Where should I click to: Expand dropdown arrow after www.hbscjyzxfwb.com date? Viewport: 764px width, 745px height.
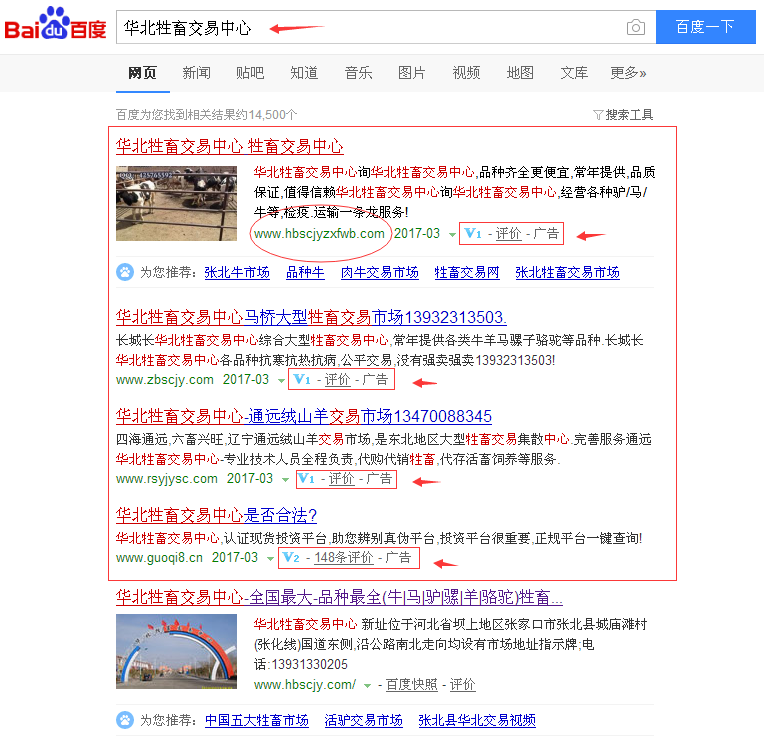(452, 235)
